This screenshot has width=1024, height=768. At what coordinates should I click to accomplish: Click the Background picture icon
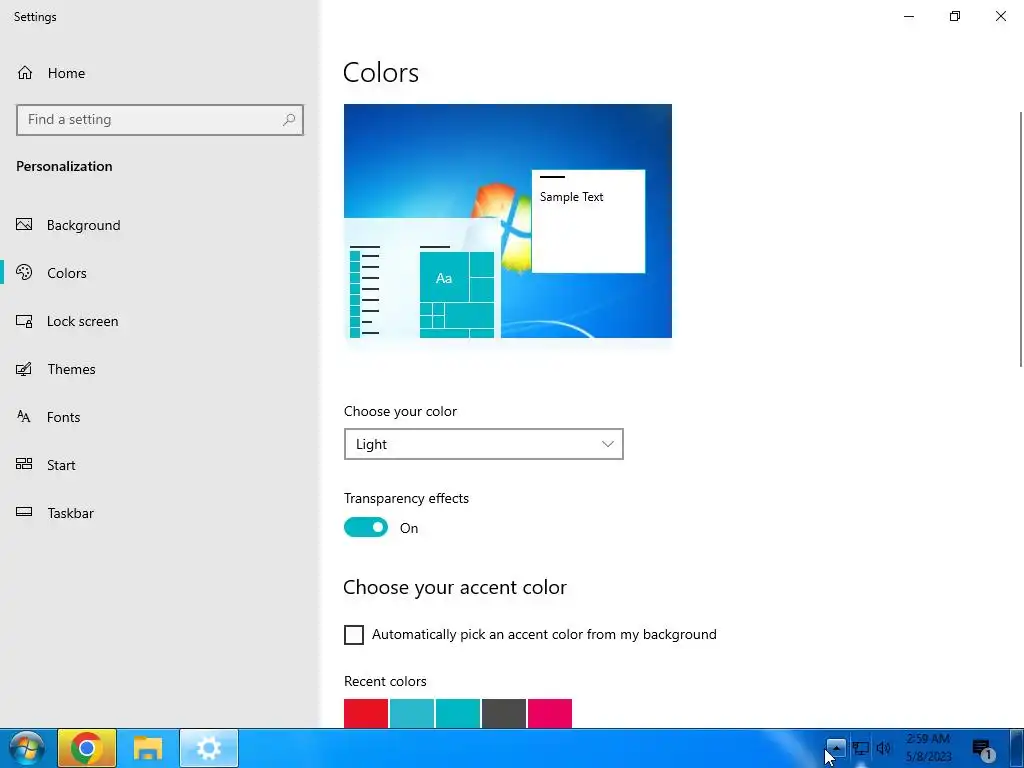(x=24, y=225)
